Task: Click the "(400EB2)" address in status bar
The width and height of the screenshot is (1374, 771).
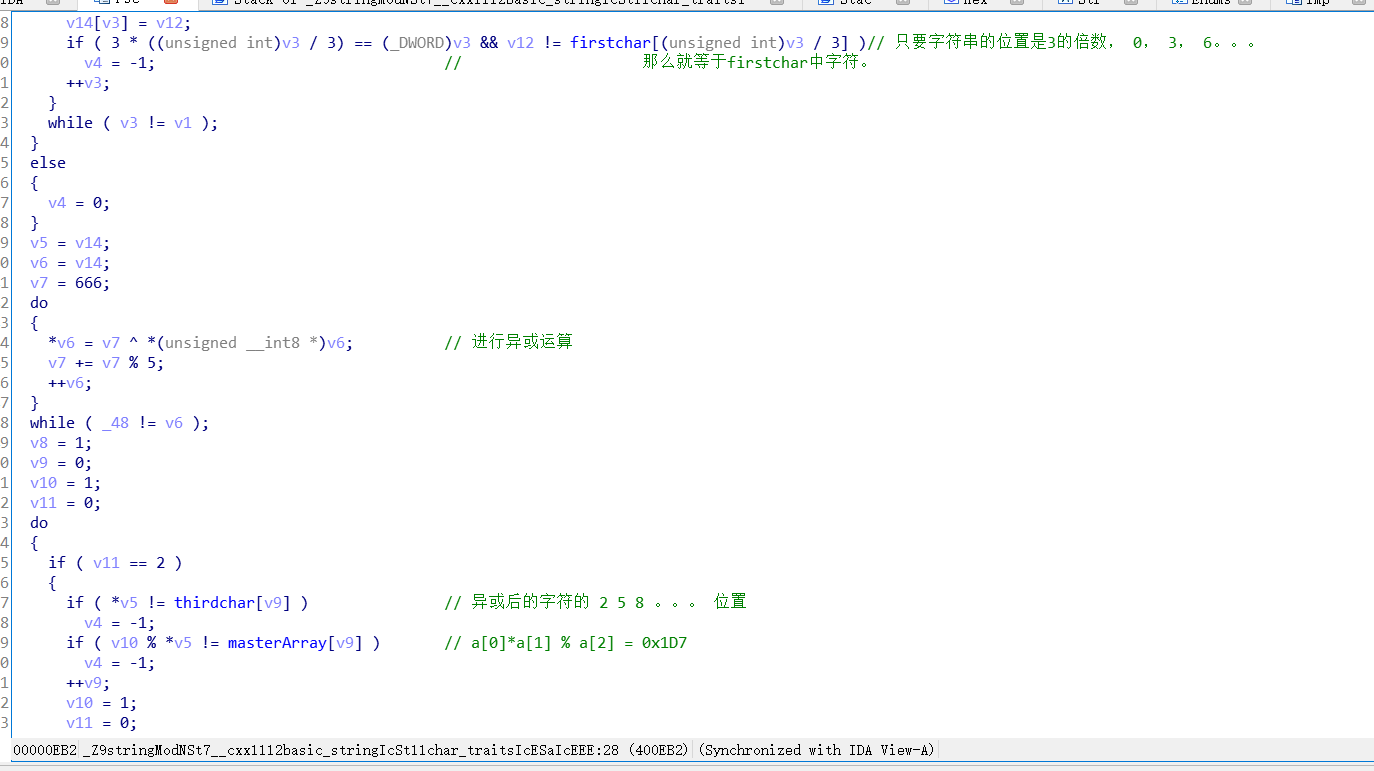Action: tap(659, 750)
